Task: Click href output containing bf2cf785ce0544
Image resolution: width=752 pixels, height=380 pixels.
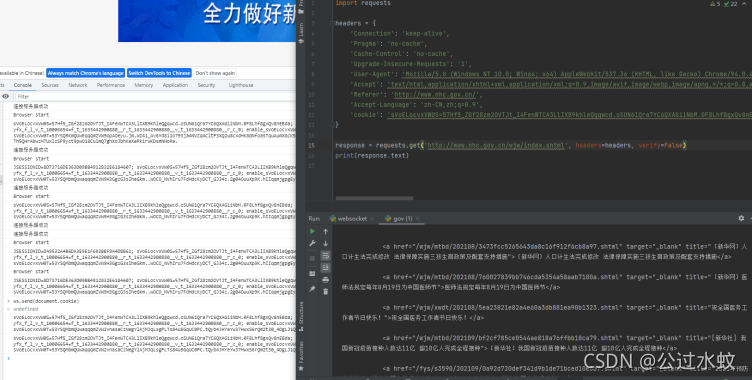Action: coord(544,343)
